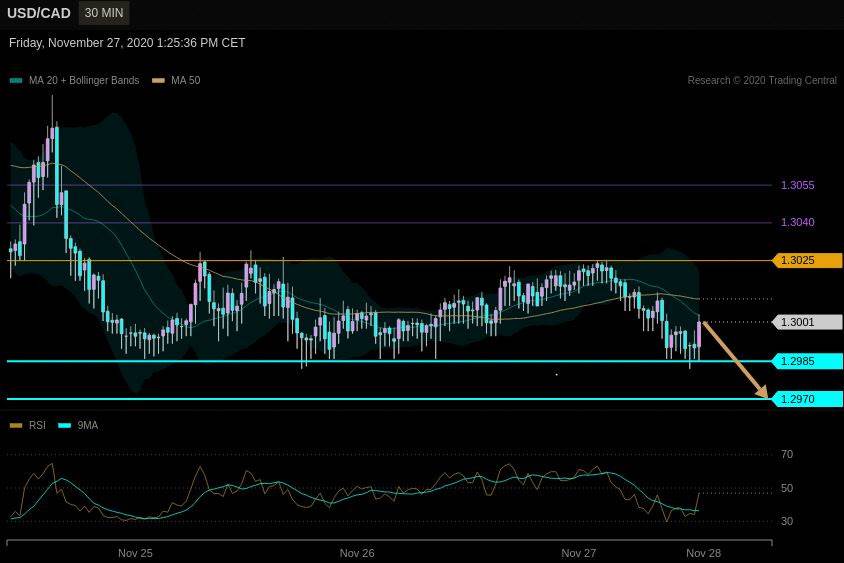Click the Nov 26 date axis label

[357, 553]
